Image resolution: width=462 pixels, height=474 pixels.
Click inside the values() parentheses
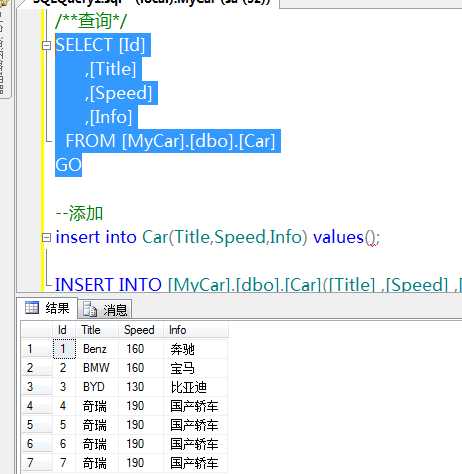371,238
